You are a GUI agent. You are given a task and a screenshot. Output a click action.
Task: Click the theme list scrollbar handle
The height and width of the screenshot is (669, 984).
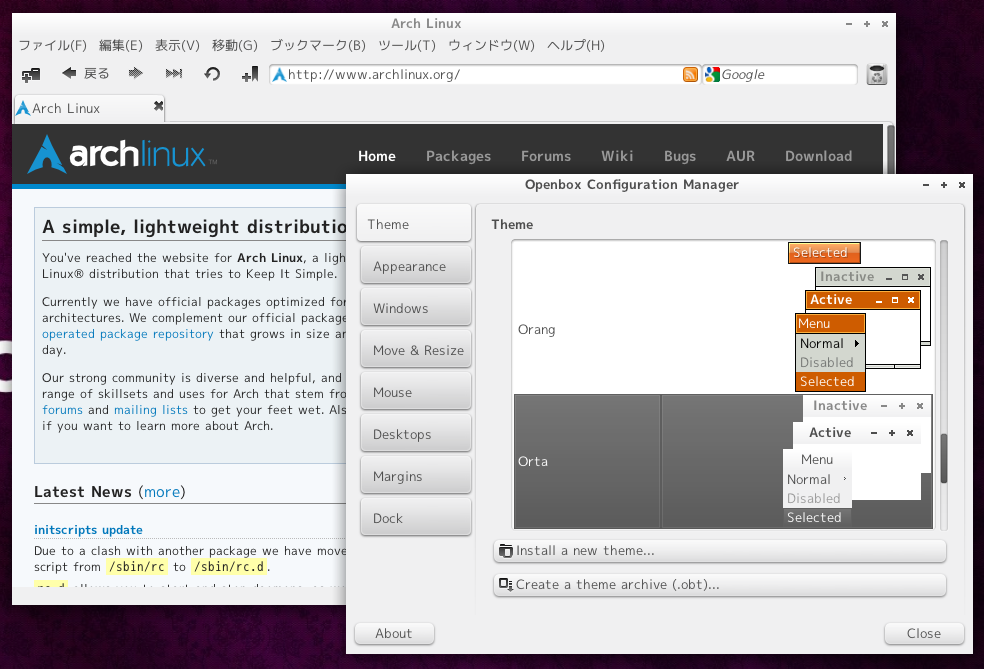(943, 459)
